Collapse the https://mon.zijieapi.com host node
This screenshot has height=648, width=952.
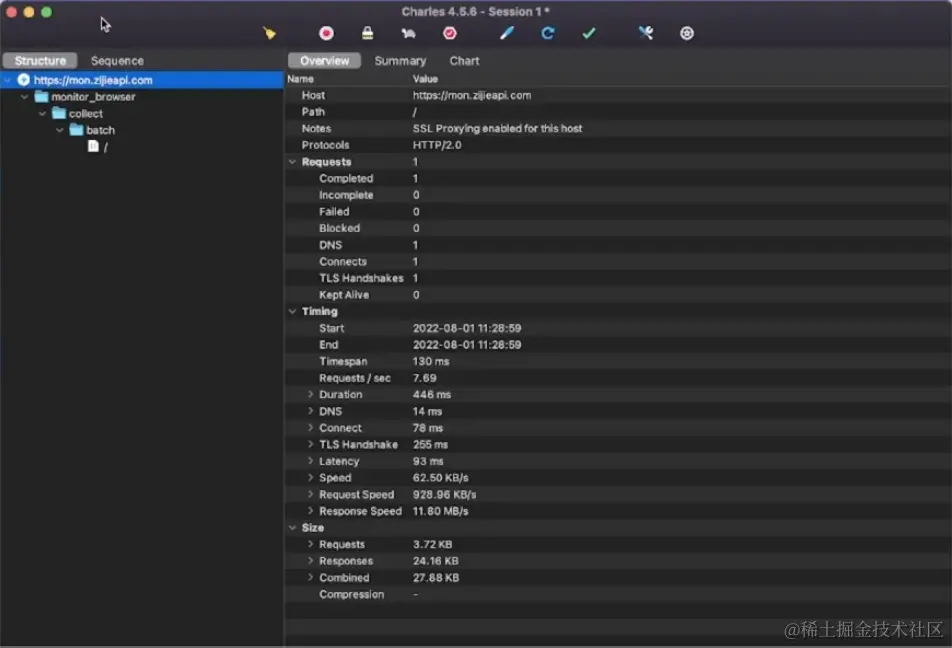7,80
